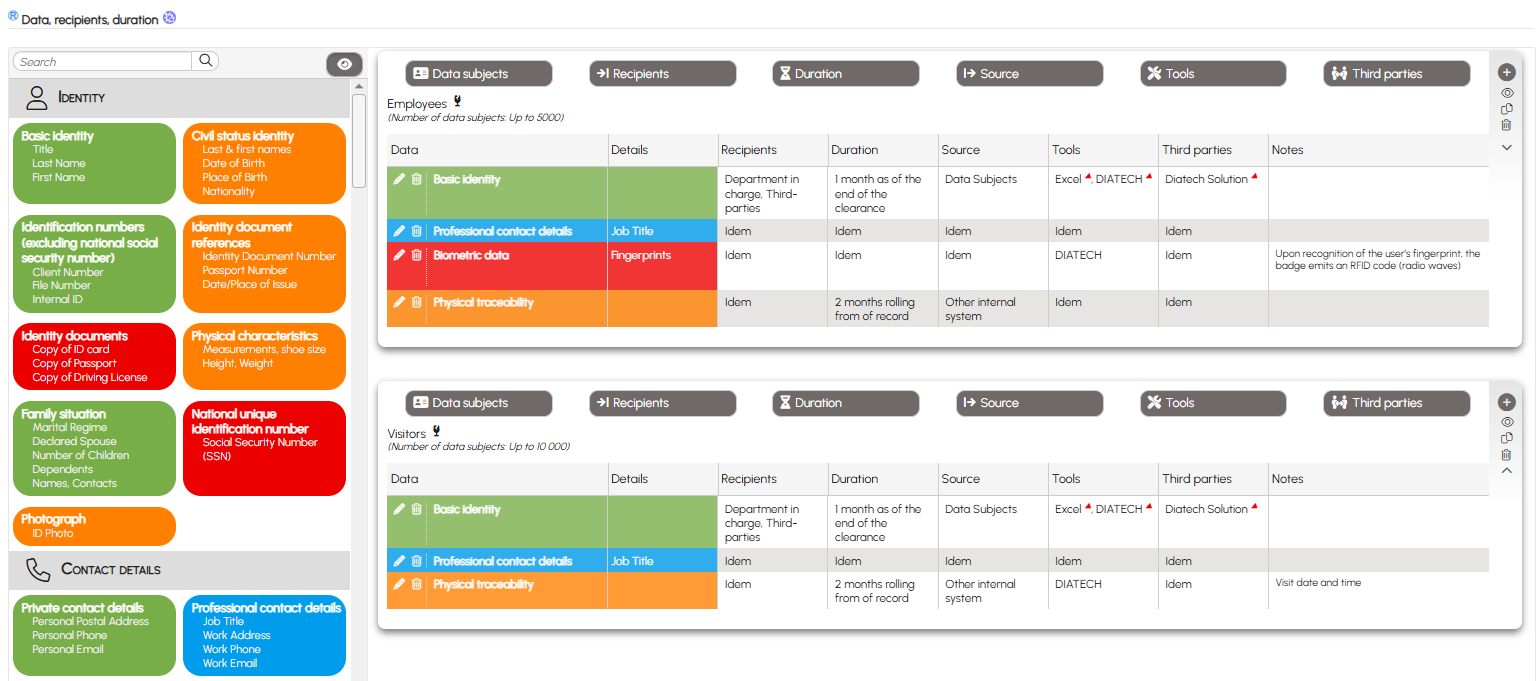The height and width of the screenshot is (681, 1540).
Task: Click the Third parties button in the Visitors card
Action: pos(1396,403)
